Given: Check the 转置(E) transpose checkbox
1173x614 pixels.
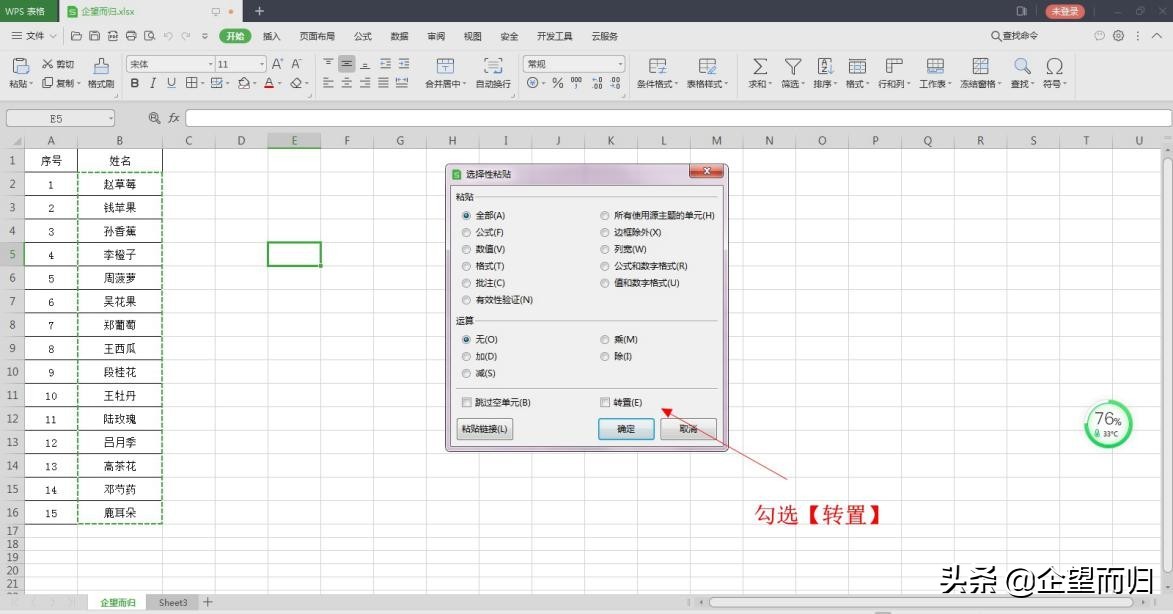Looking at the screenshot, I should [x=604, y=402].
